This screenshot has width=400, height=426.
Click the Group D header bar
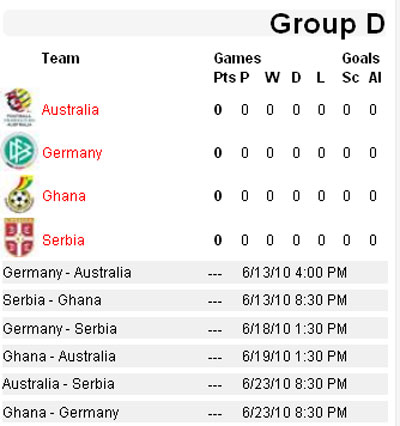click(194, 23)
